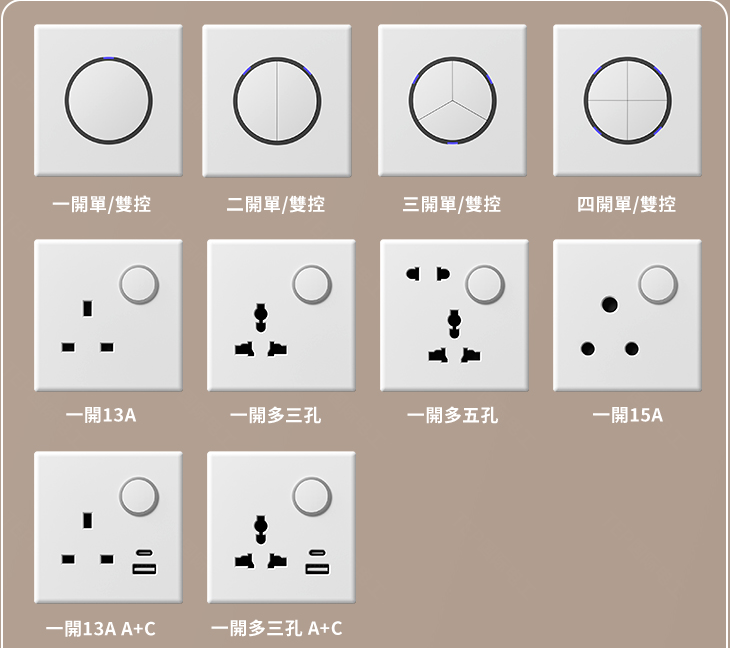Image resolution: width=730 pixels, height=653 pixels.
Task: Click USB-A port icon on 13A A+C panel
Action: coord(144,569)
